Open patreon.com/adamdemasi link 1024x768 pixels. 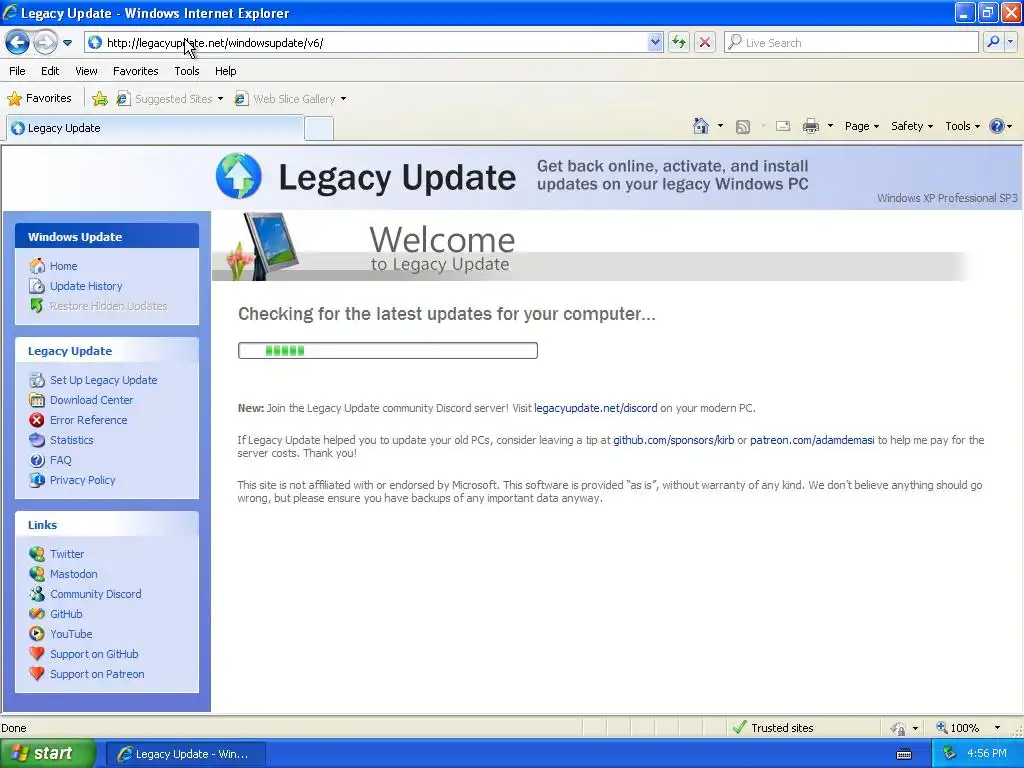pyautogui.click(x=812, y=440)
